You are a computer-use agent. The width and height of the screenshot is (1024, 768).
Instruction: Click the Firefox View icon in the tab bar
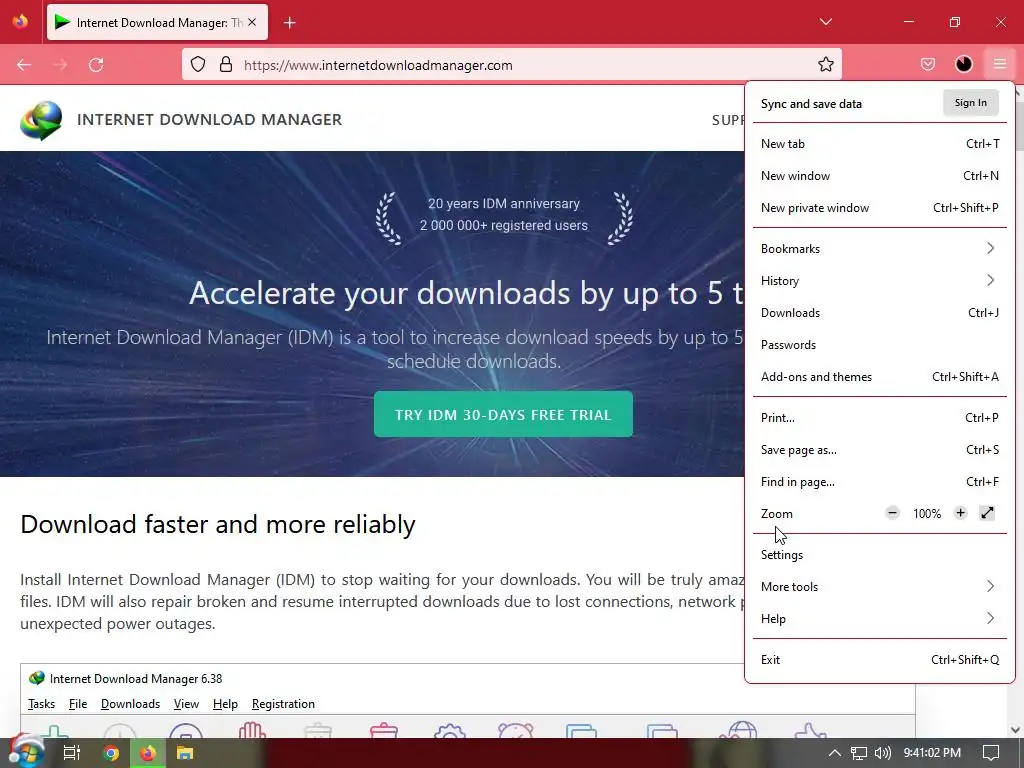coord(20,22)
